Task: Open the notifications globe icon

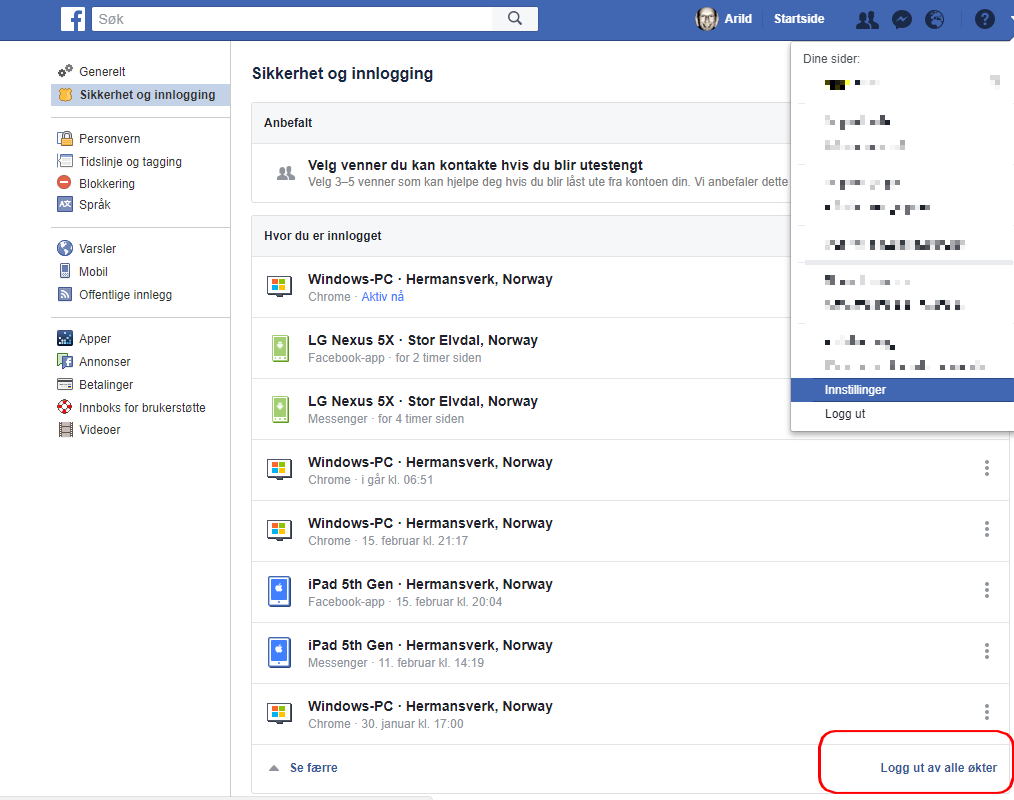Action: click(x=934, y=19)
